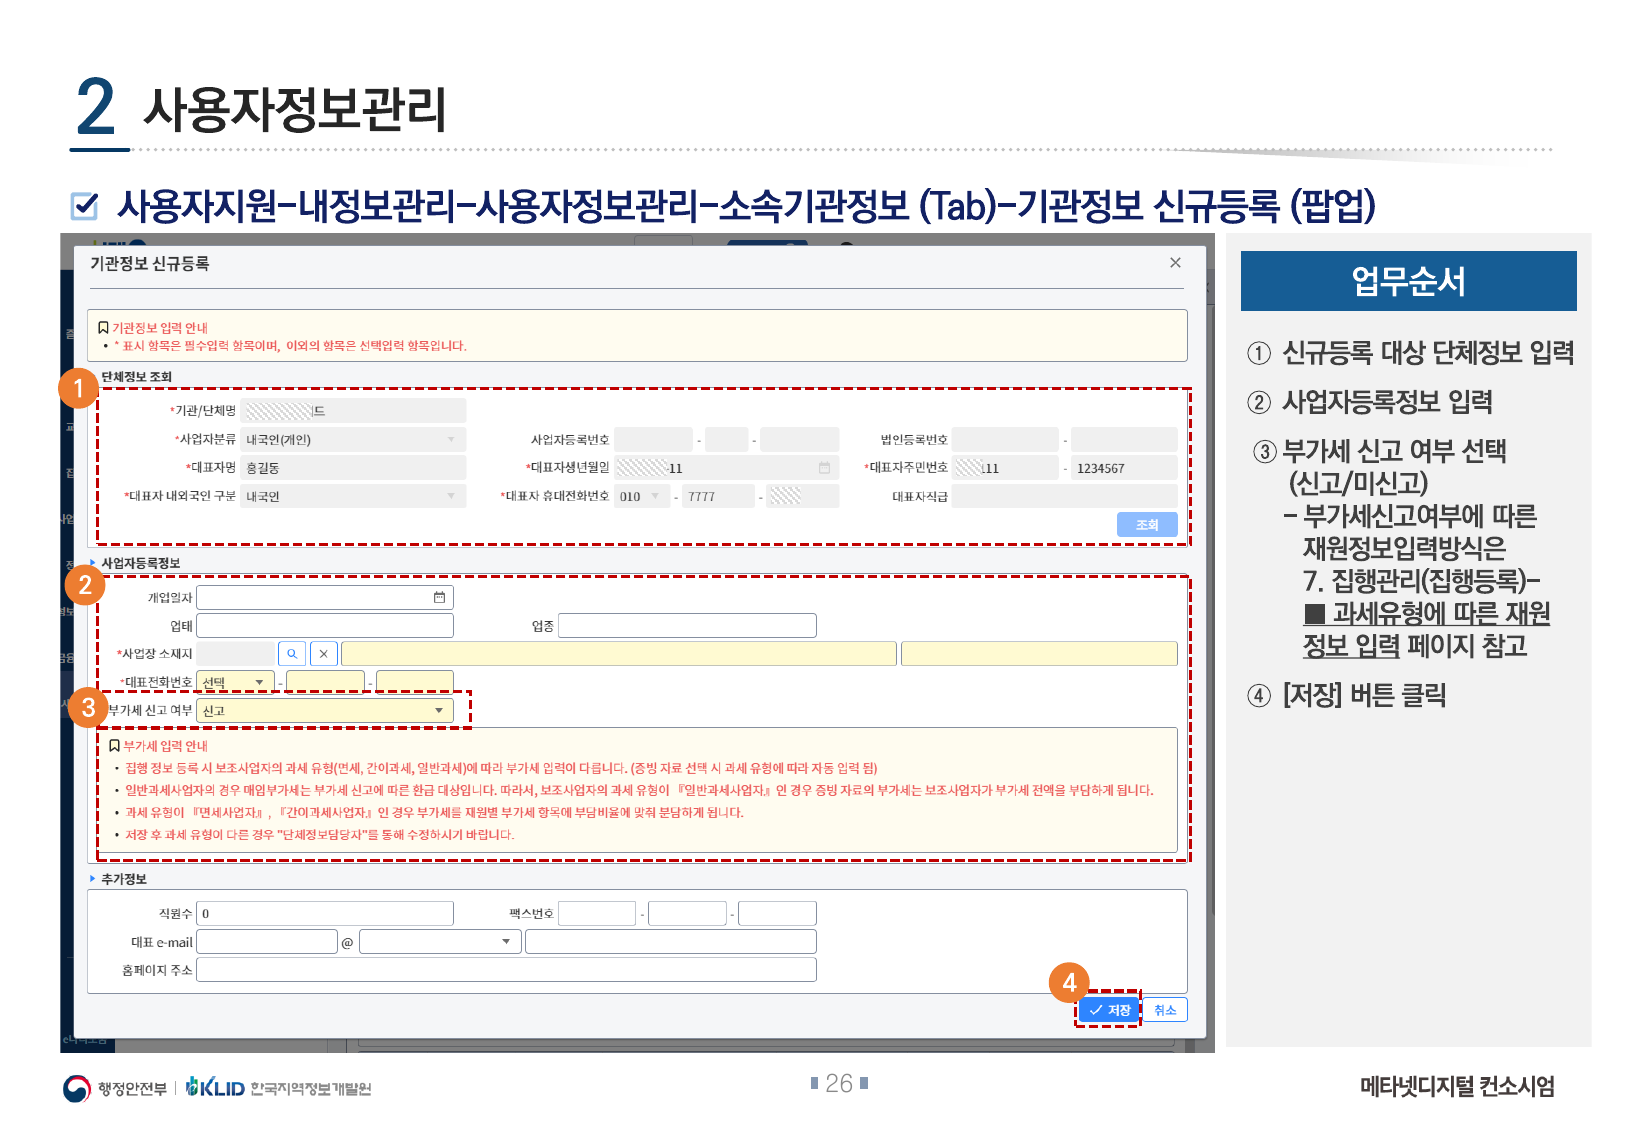The width and height of the screenshot is (1626, 1125).
Task: Click the clear X icon beside 사업장 소재지
Action: pyautogui.click(x=324, y=654)
